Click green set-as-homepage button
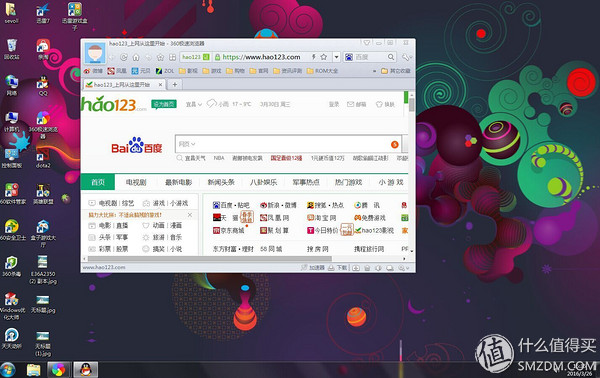Screen dimensions: 600x378 (x=164, y=104)
